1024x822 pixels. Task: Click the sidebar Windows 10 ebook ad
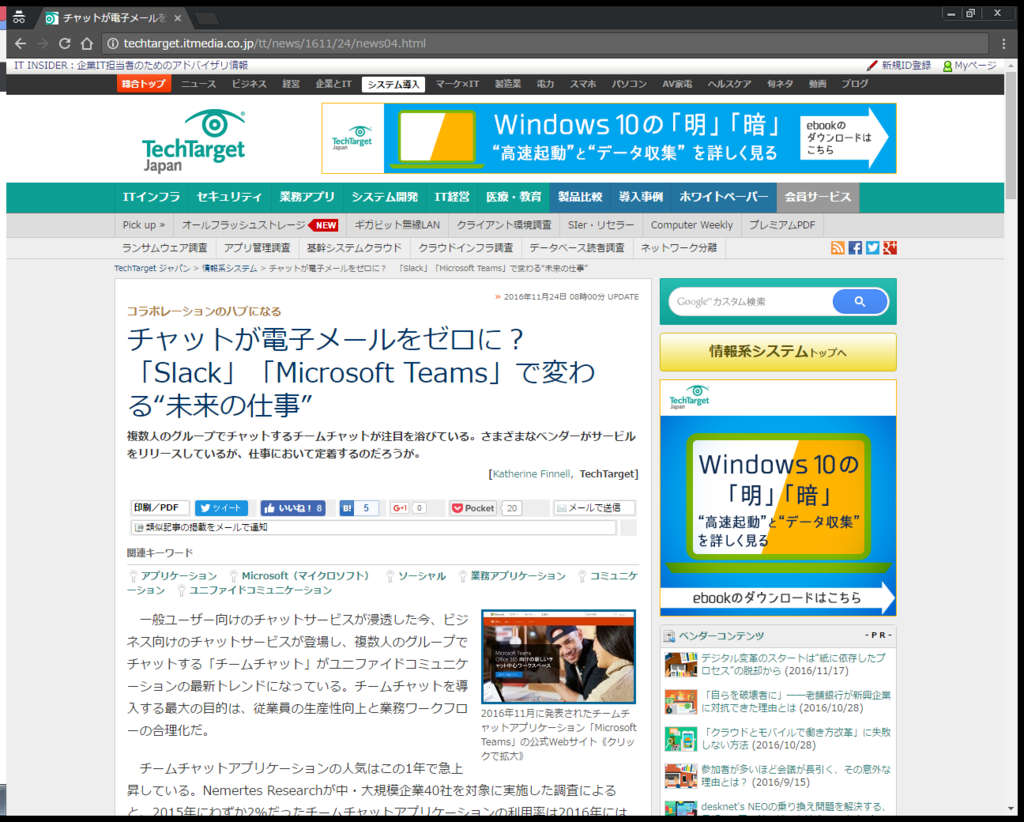click(778, 498)
